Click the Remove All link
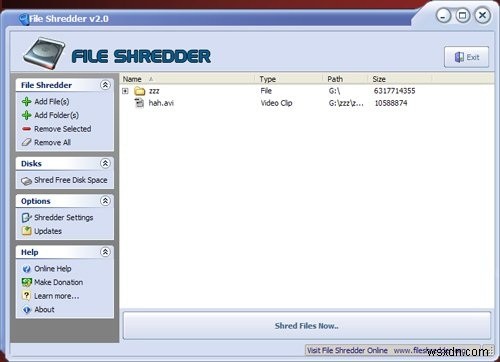The image size is (500, 362). 52,143
